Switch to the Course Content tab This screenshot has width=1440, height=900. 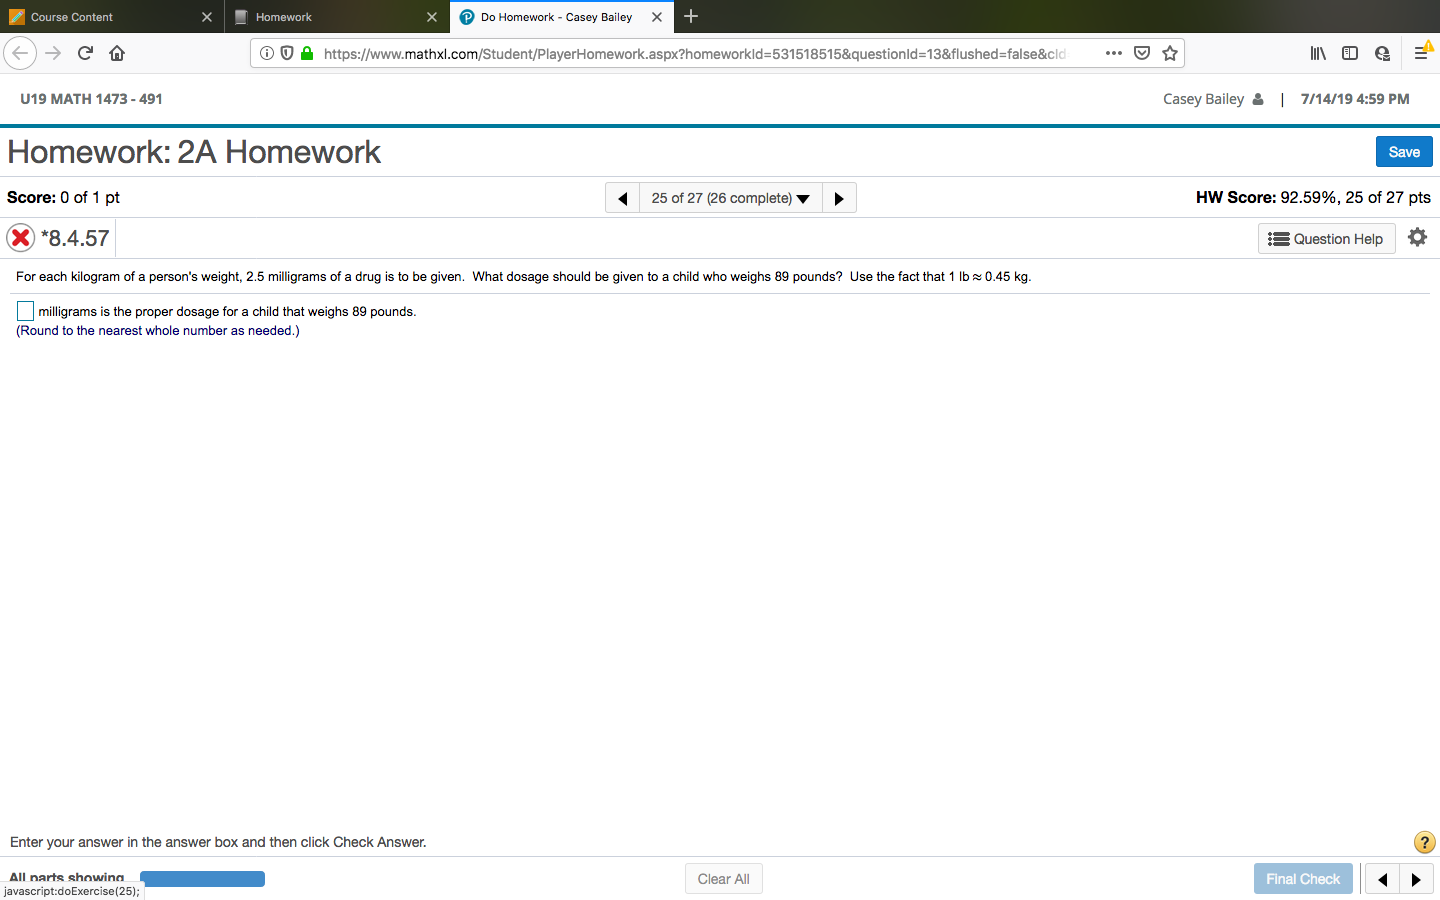tap(110, 17)
